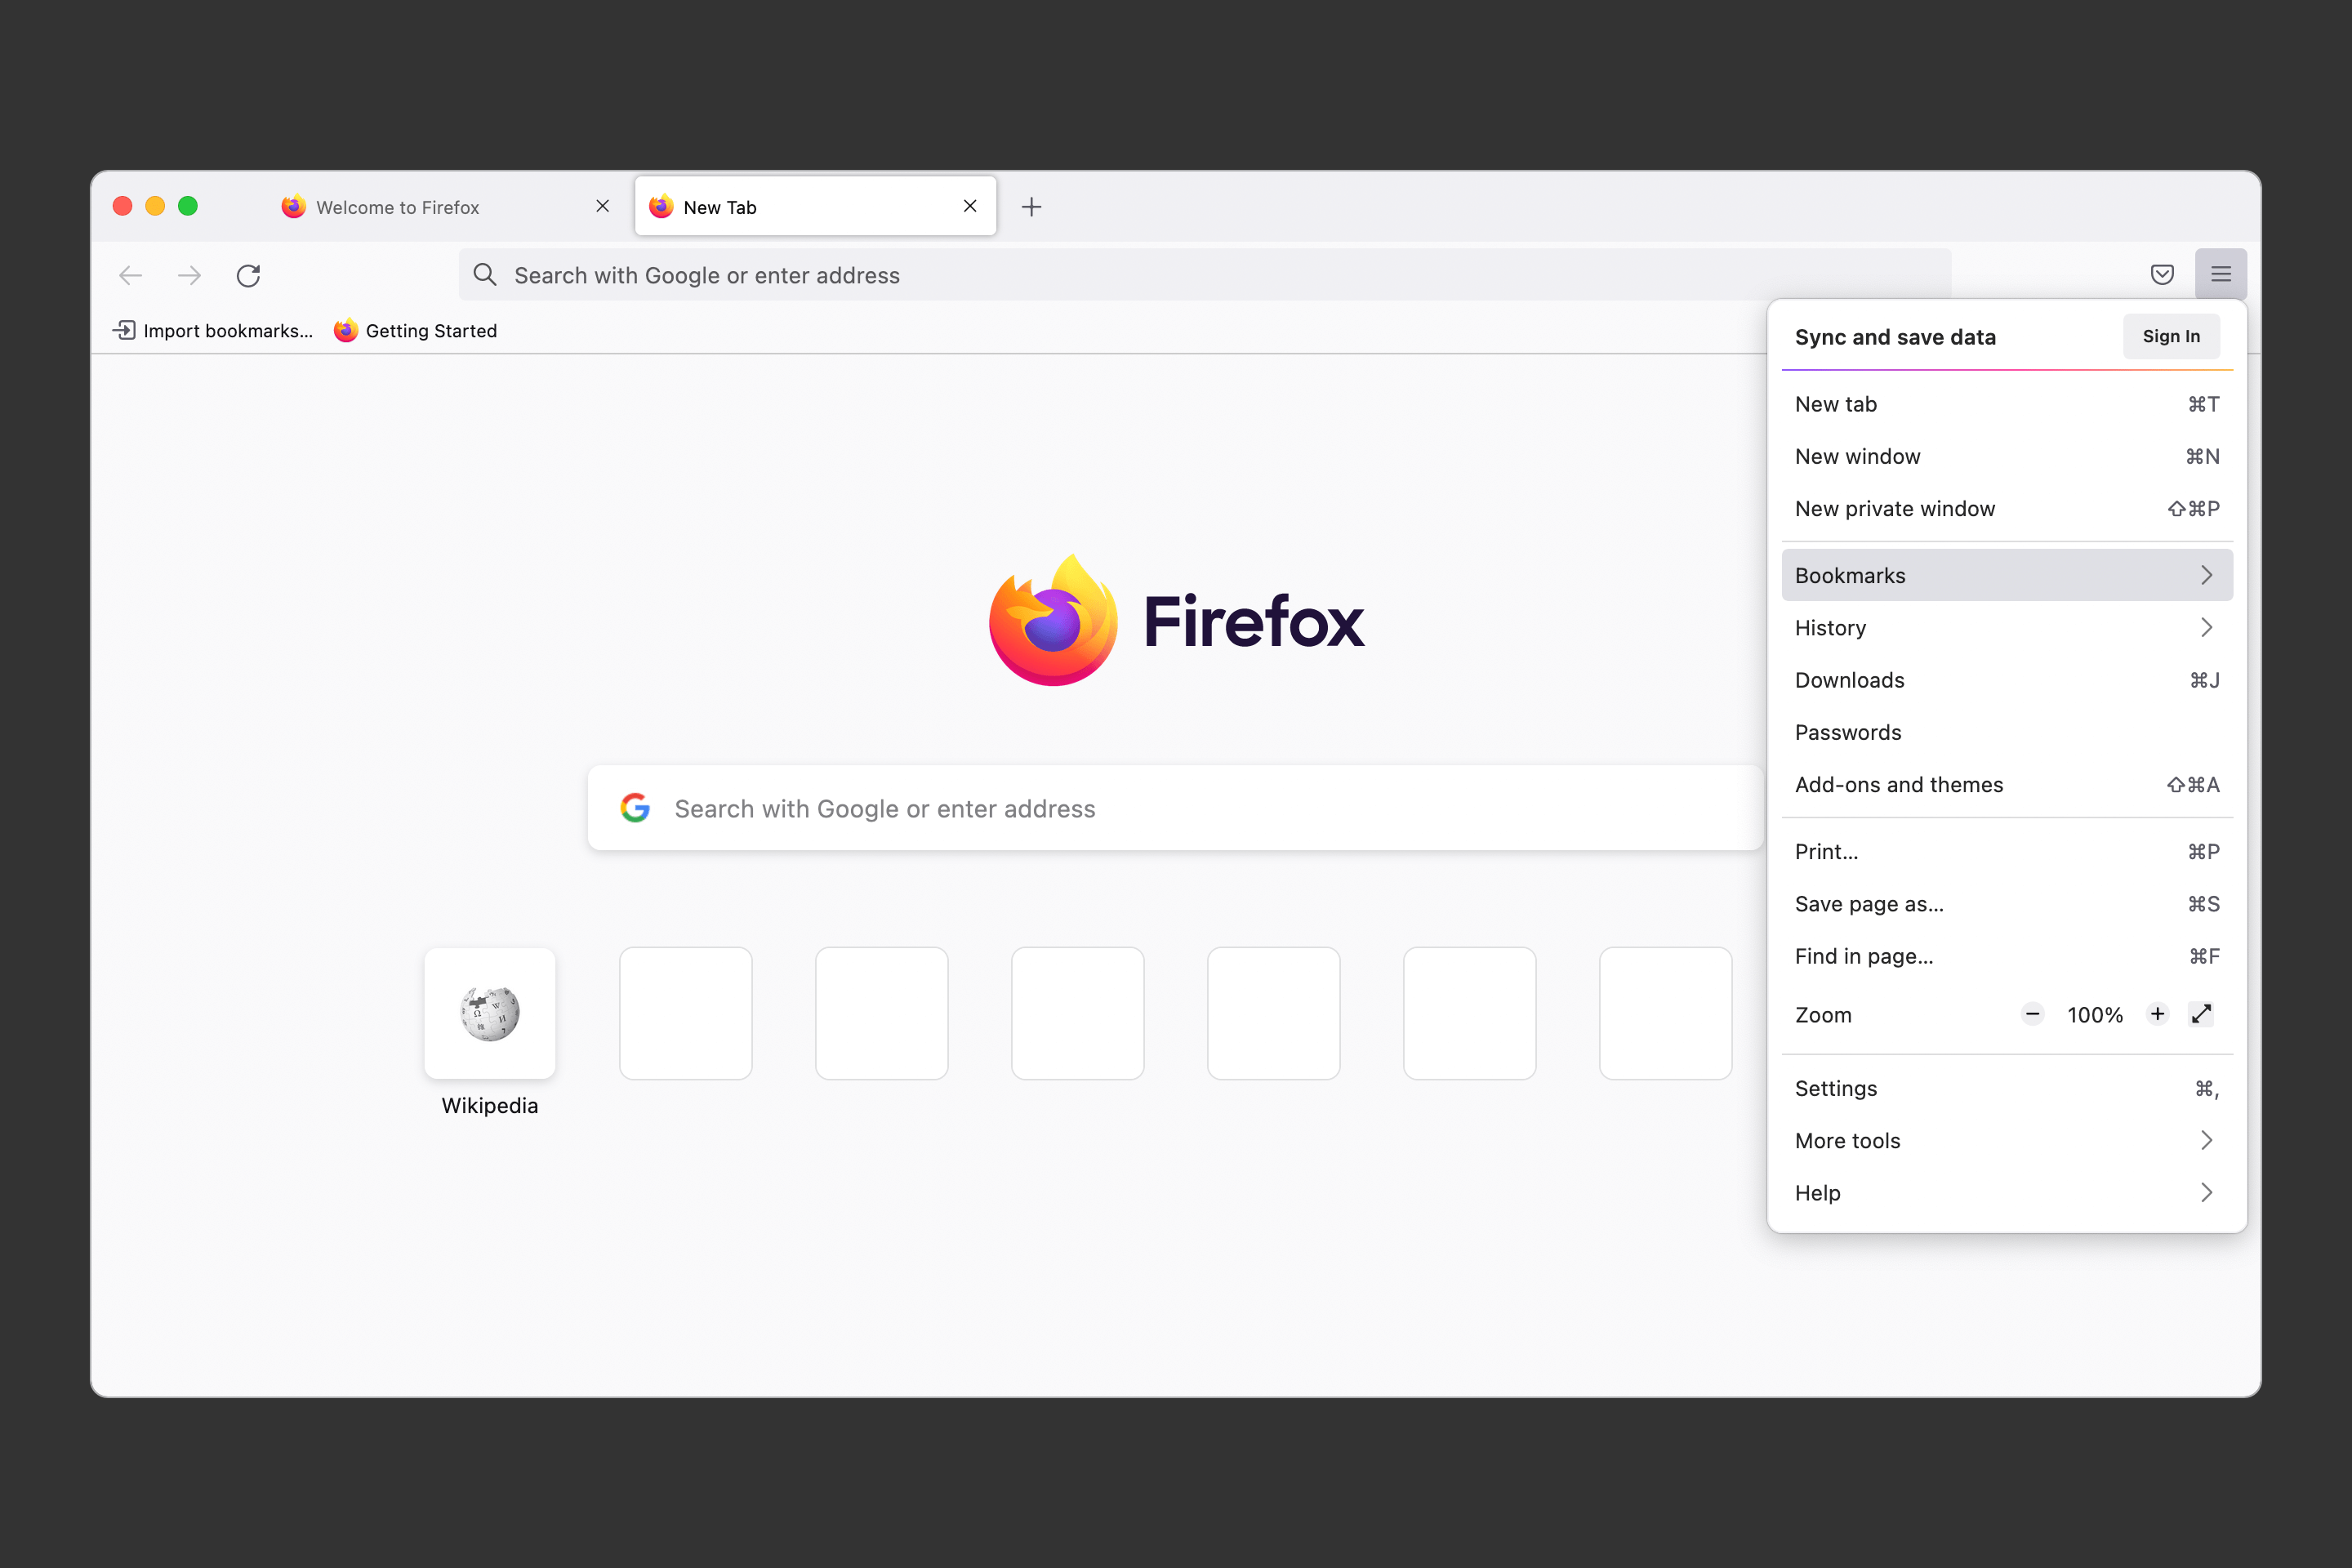The image size is (2352, 1568).
Task: Expand the Bookmarks submenu
Action: coord(2007,575)
